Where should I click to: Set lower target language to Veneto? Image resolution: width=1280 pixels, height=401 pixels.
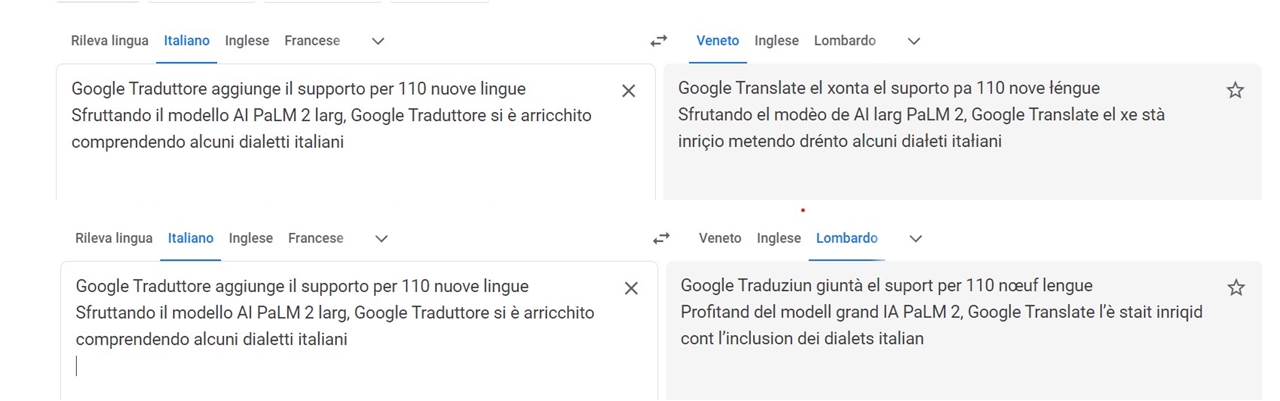point(720,238)
